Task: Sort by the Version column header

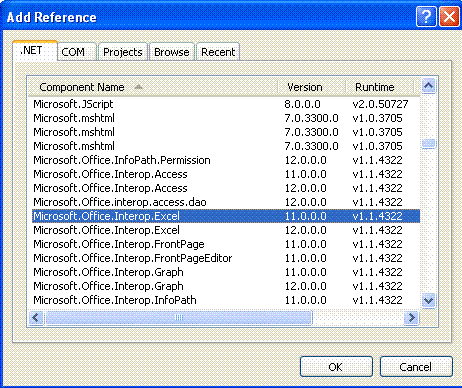Action: [311, 87]
